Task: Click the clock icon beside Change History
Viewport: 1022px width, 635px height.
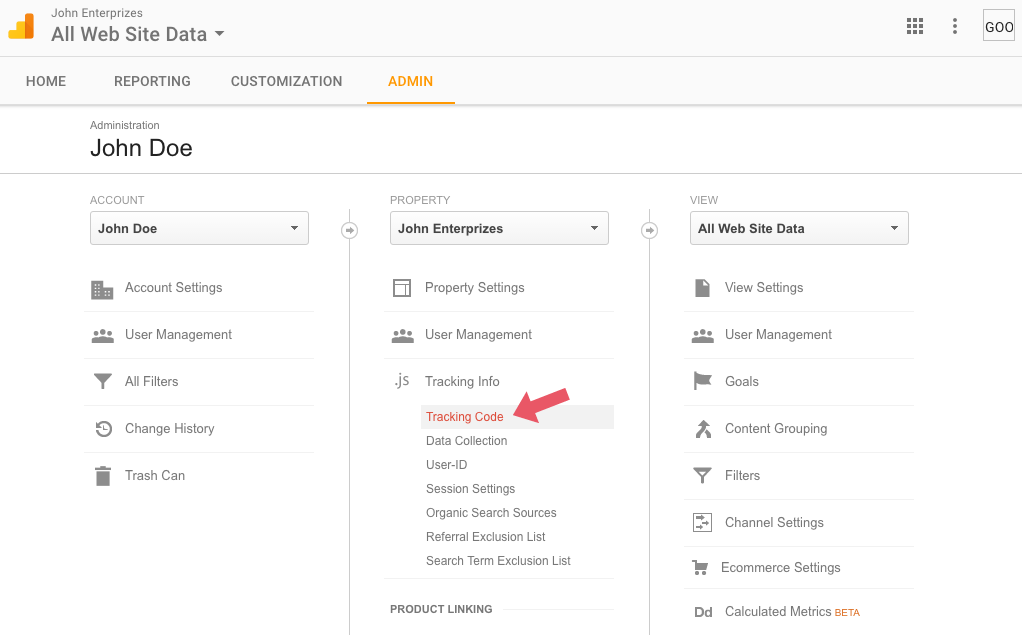Action: [103, 428]
